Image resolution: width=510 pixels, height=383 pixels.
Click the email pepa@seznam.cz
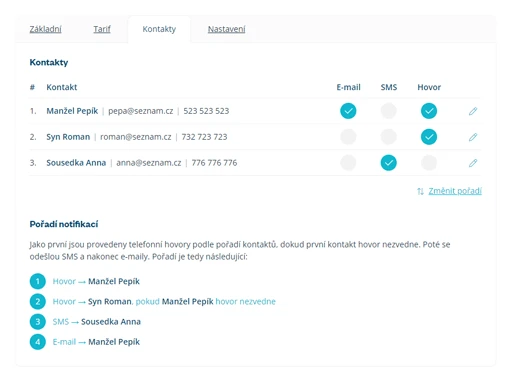[141, 111]
